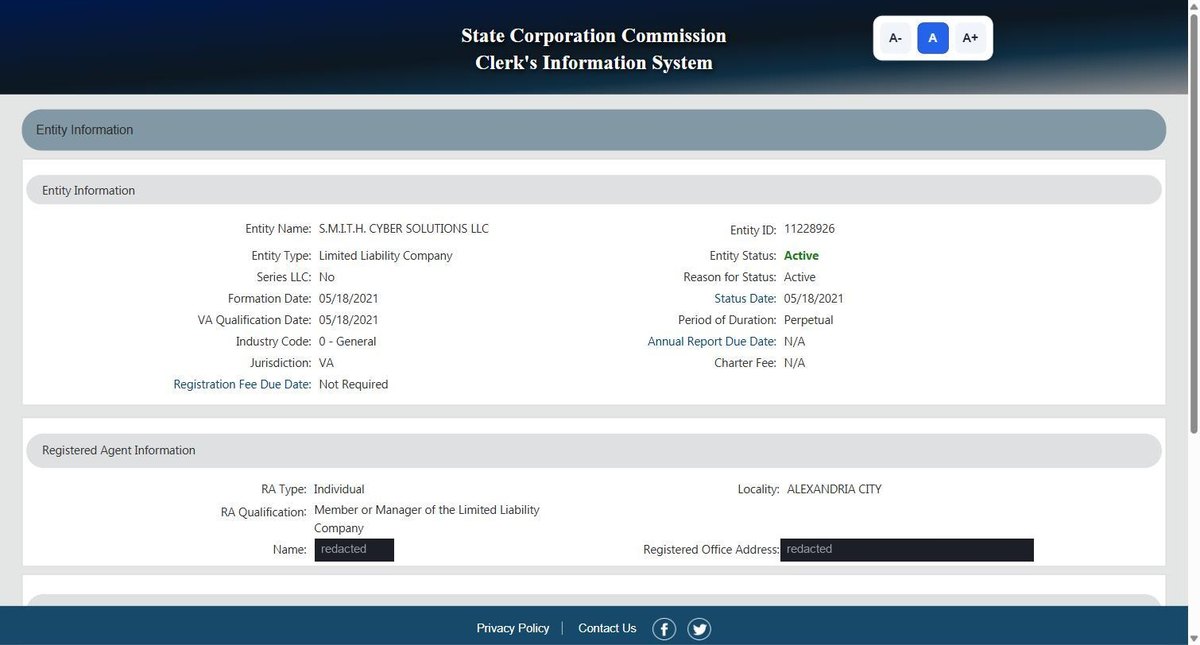Open the Twitter page icon in footer
This screenshot has width=1200, height=645.
click(x=699, y=629)
